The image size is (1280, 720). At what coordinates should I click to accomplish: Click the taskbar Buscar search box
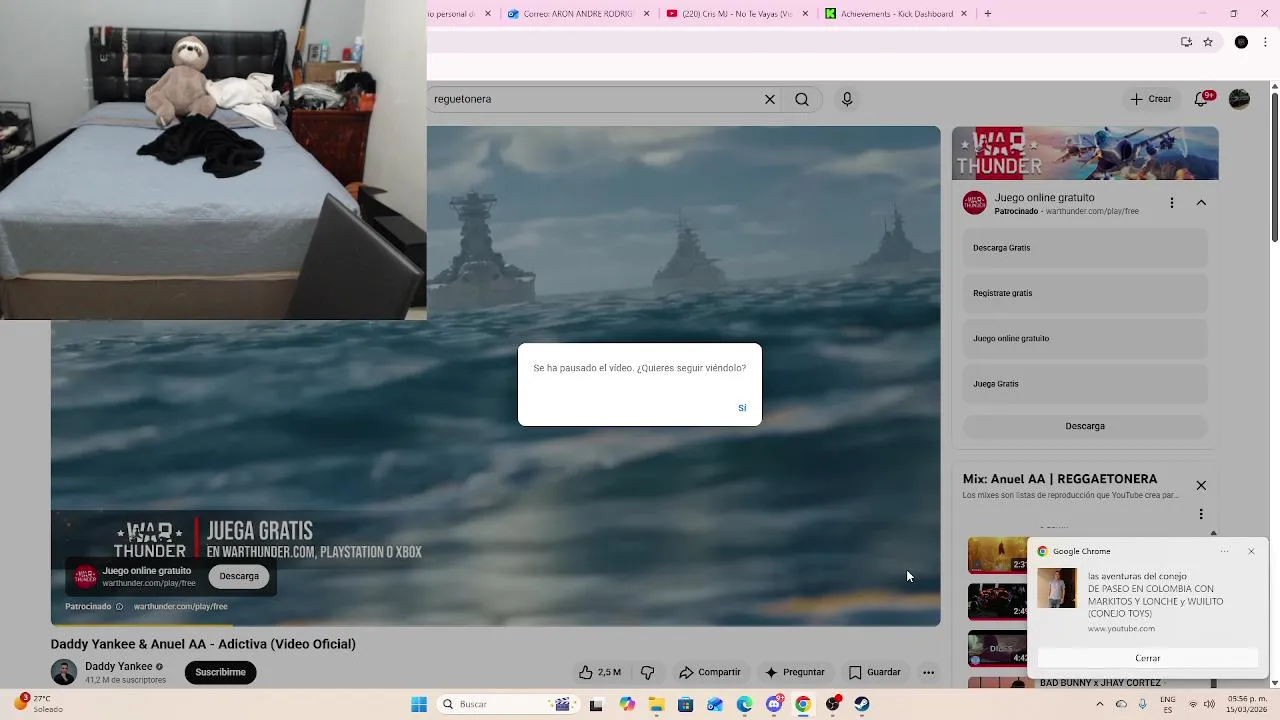click(x=507, y=704)
